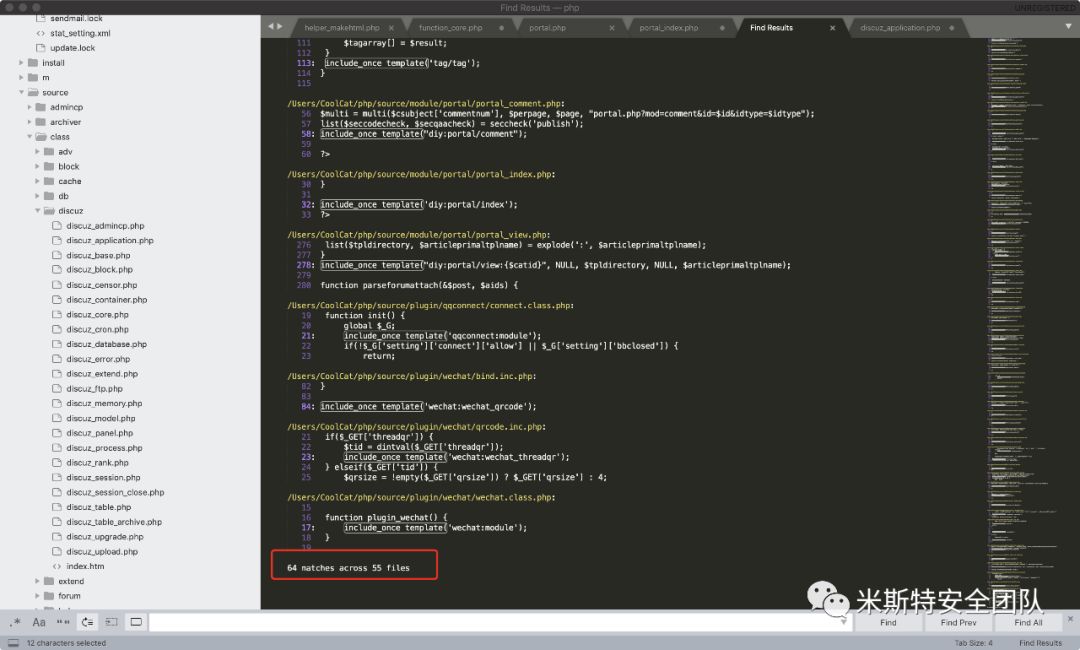Collapse the class folder

30,136
